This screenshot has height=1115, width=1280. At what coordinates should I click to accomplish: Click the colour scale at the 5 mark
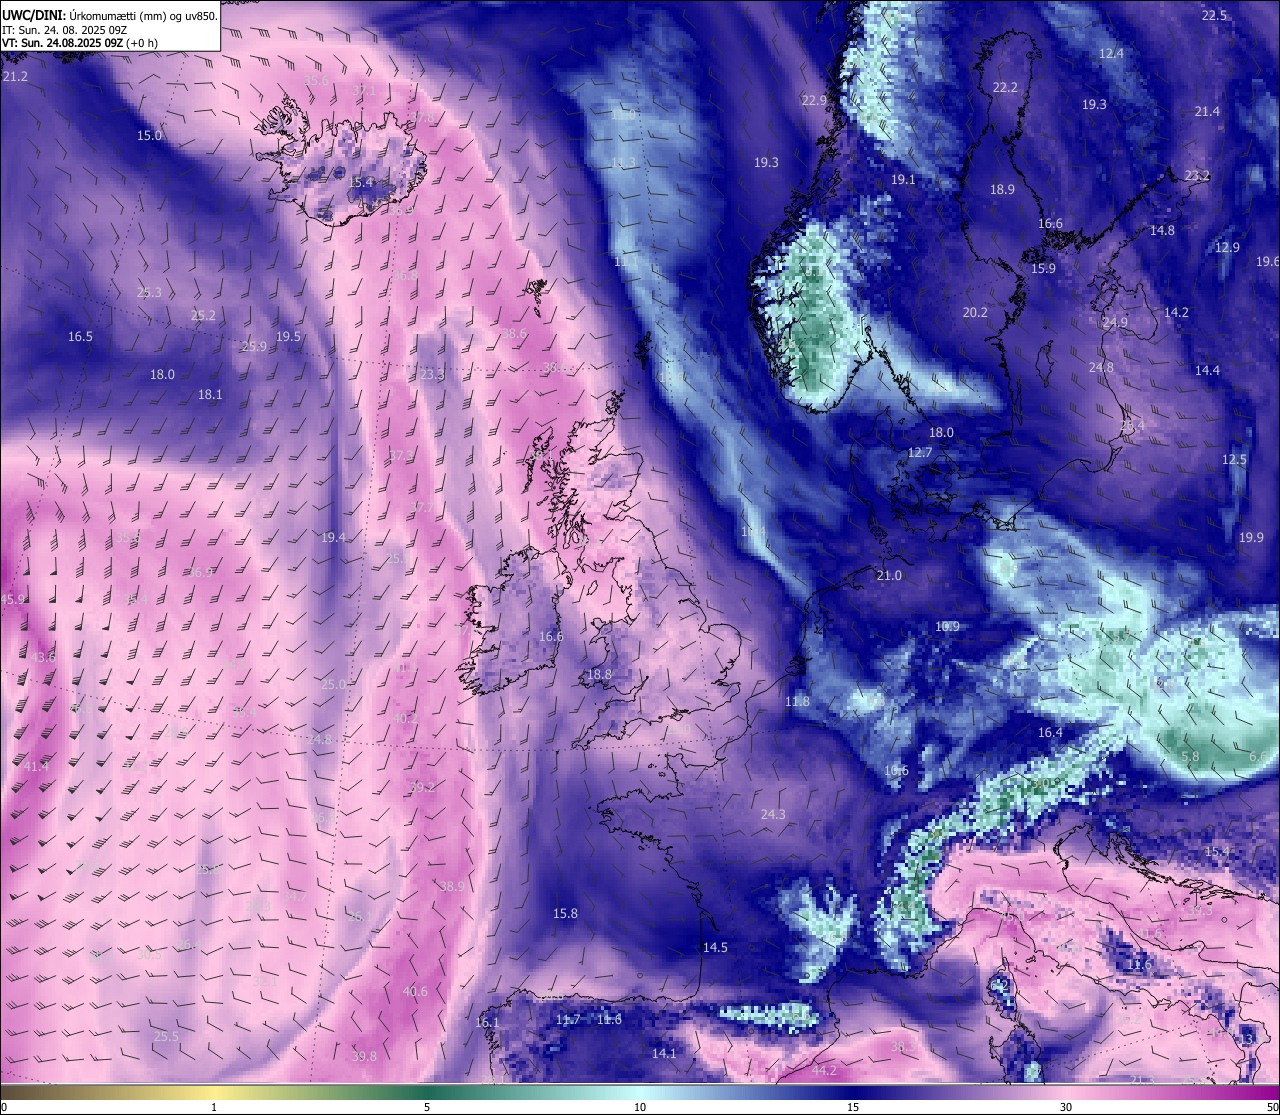click(x=427, y=1093)
